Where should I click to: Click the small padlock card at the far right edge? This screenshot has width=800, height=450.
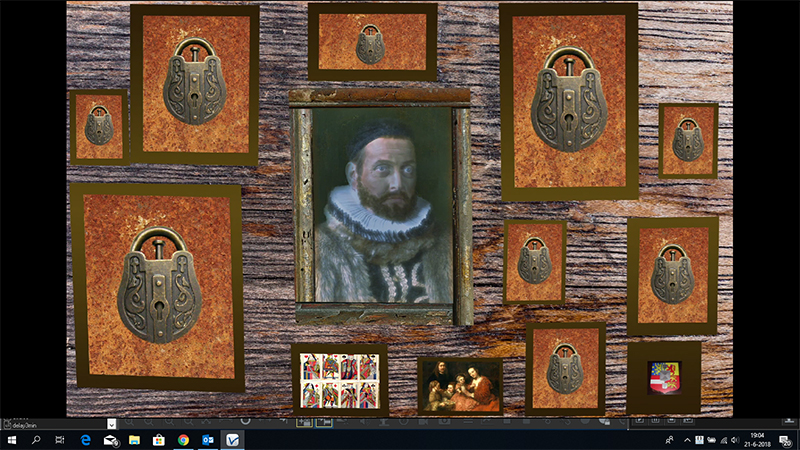(x=688, y=141)
